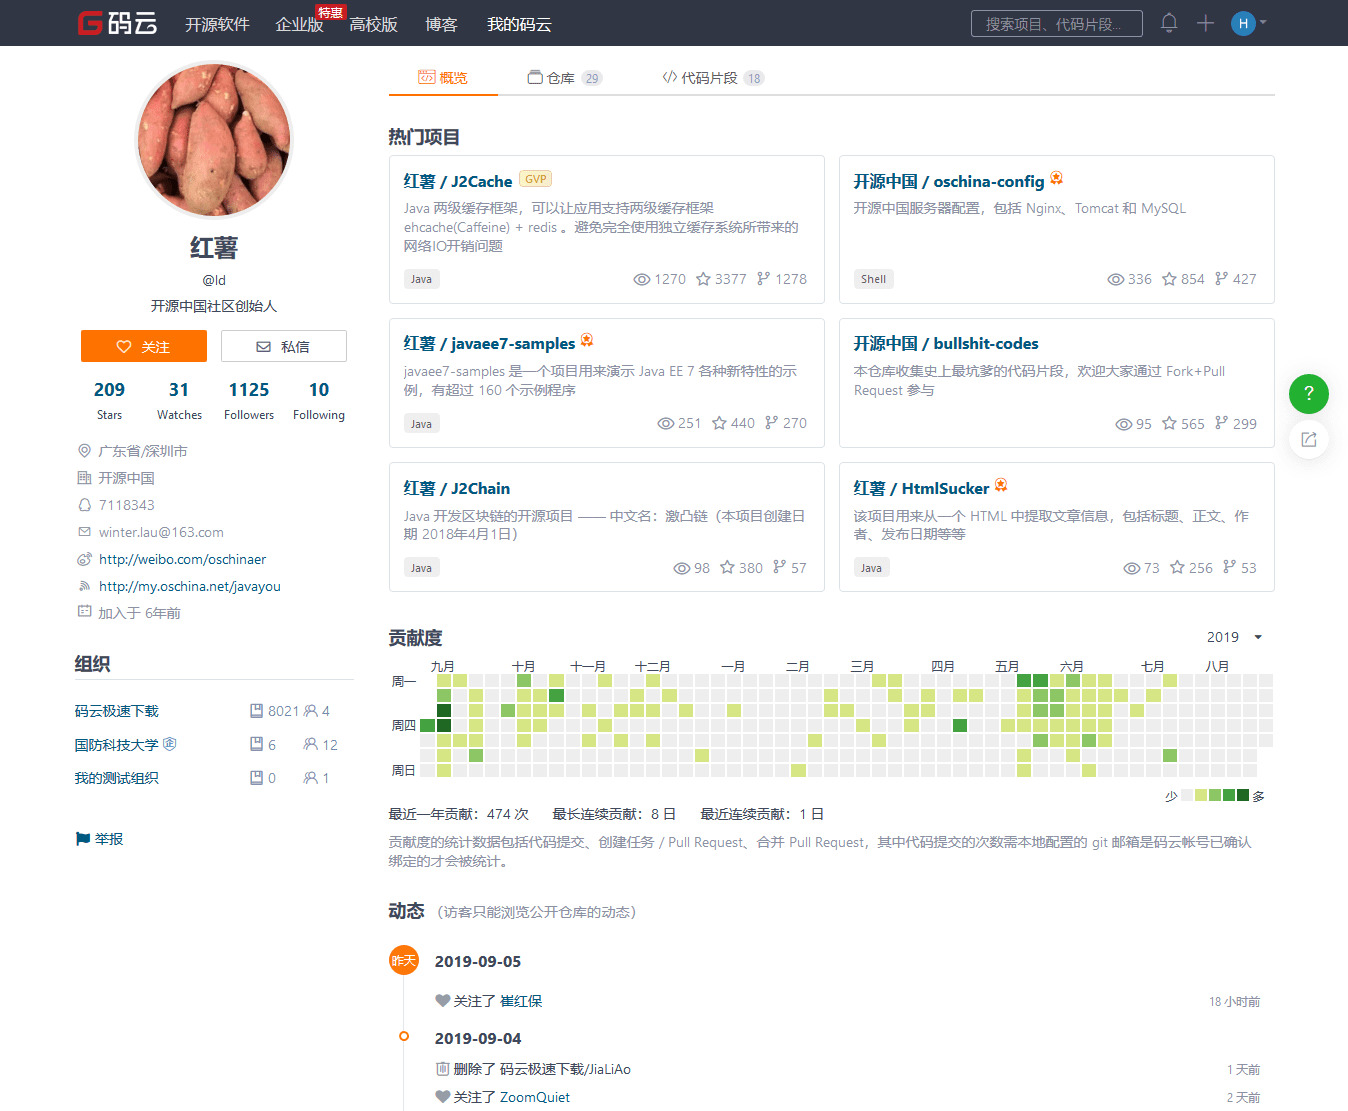The height and width of the screenshot is (1111, 1348).
Task: Click the darkest green legend swatch
Action: pyautogui.click(x=1243, y=796)
